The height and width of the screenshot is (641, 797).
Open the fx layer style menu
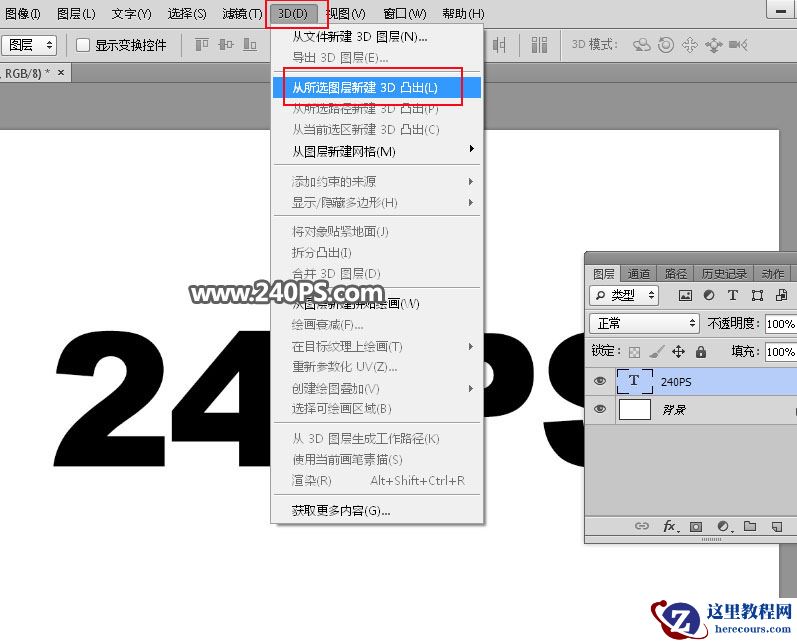click(x=670, y=526)
